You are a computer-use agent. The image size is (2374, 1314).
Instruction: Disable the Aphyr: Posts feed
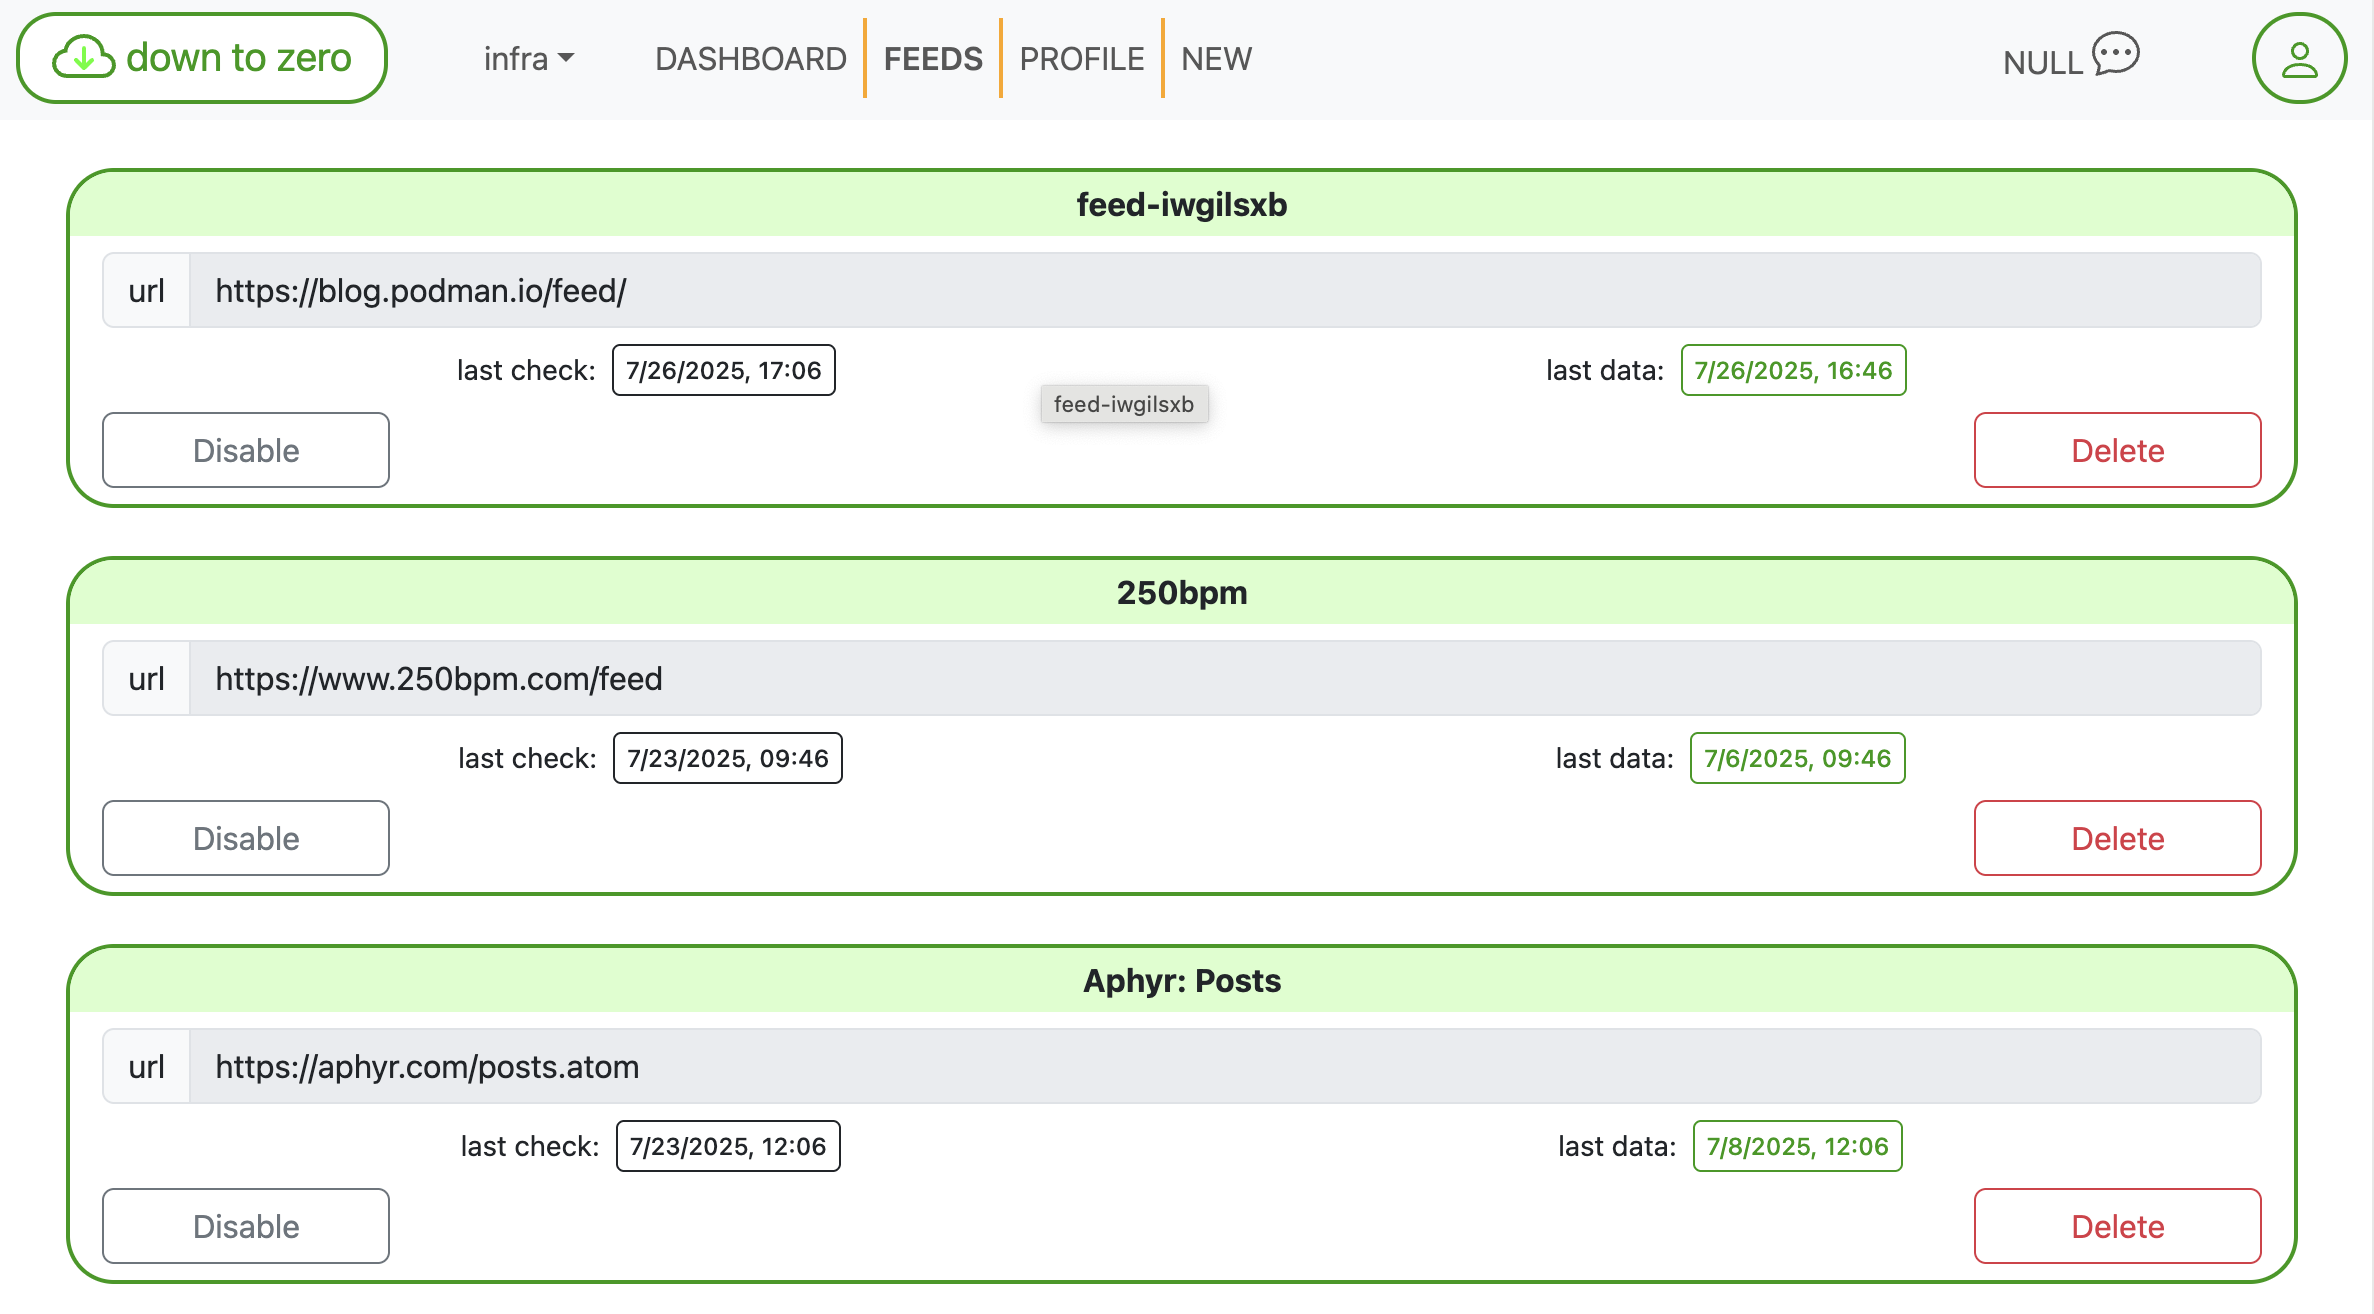point(246,1226)
